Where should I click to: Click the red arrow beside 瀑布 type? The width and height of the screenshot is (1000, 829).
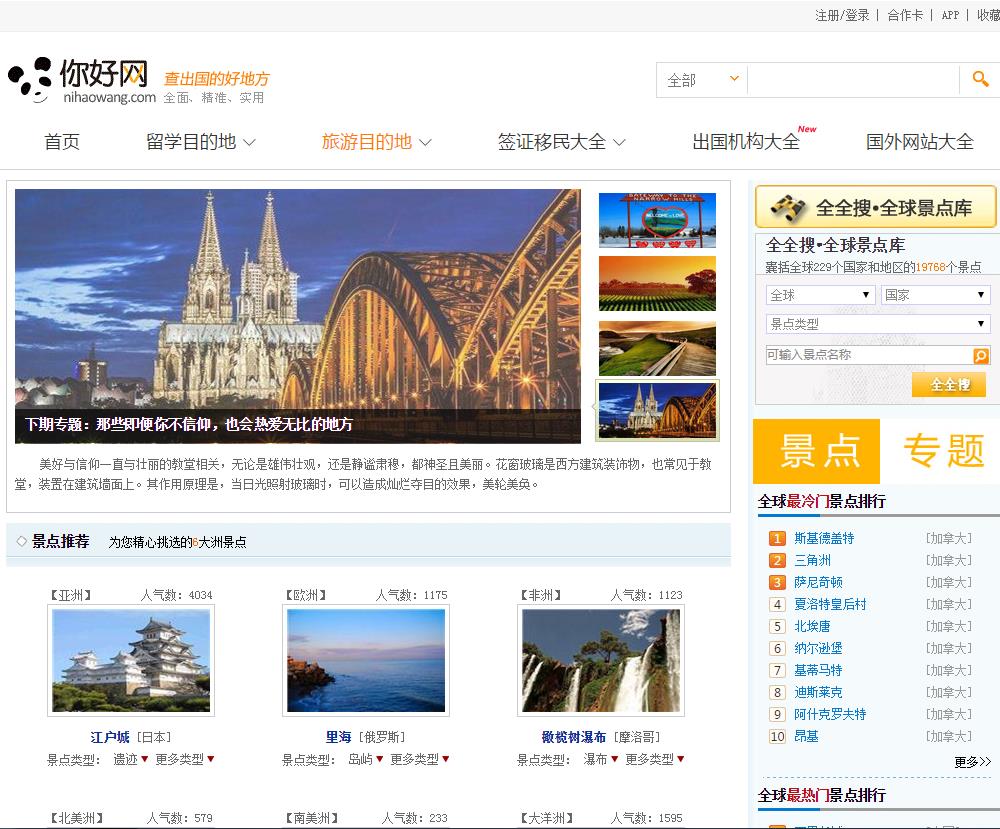point(614,759)
